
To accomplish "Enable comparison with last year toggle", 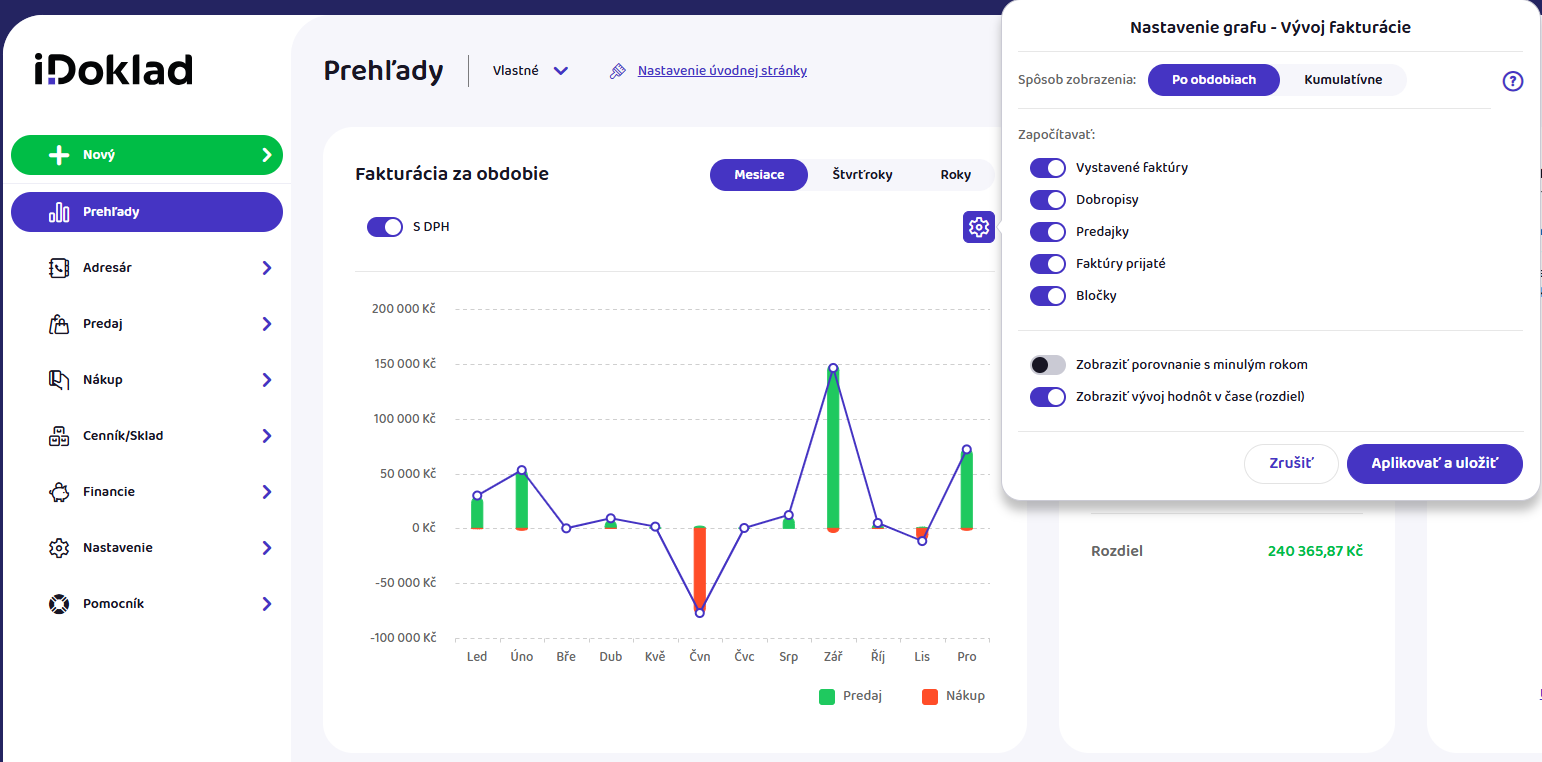I will 1048,365.
